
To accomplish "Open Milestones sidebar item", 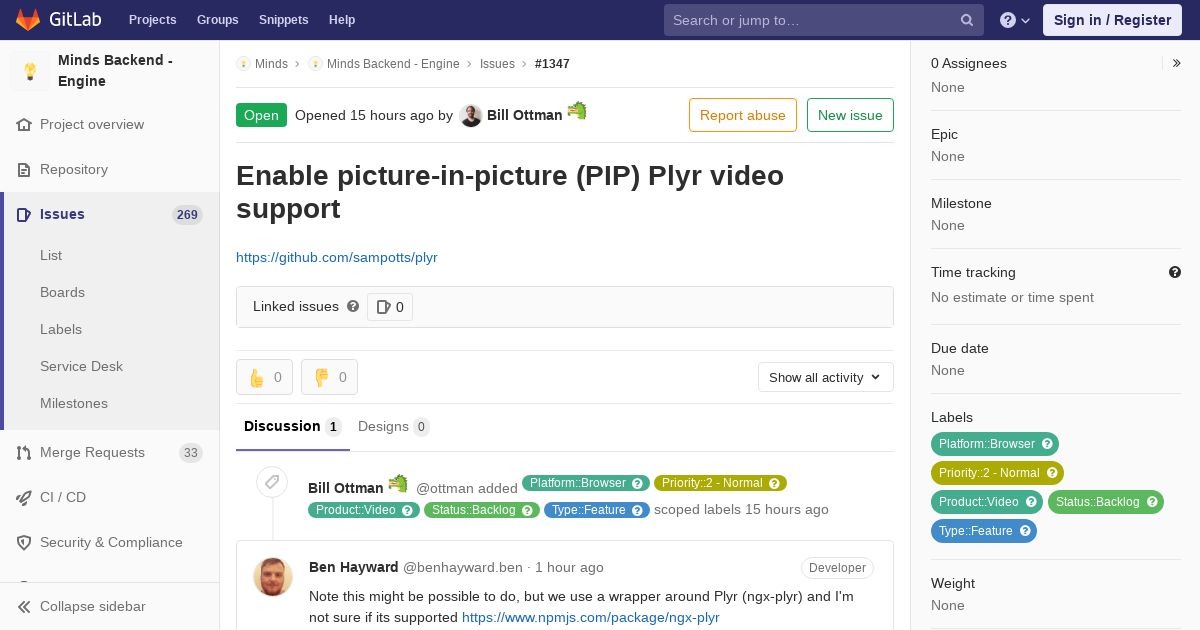I will coord(74,404).
